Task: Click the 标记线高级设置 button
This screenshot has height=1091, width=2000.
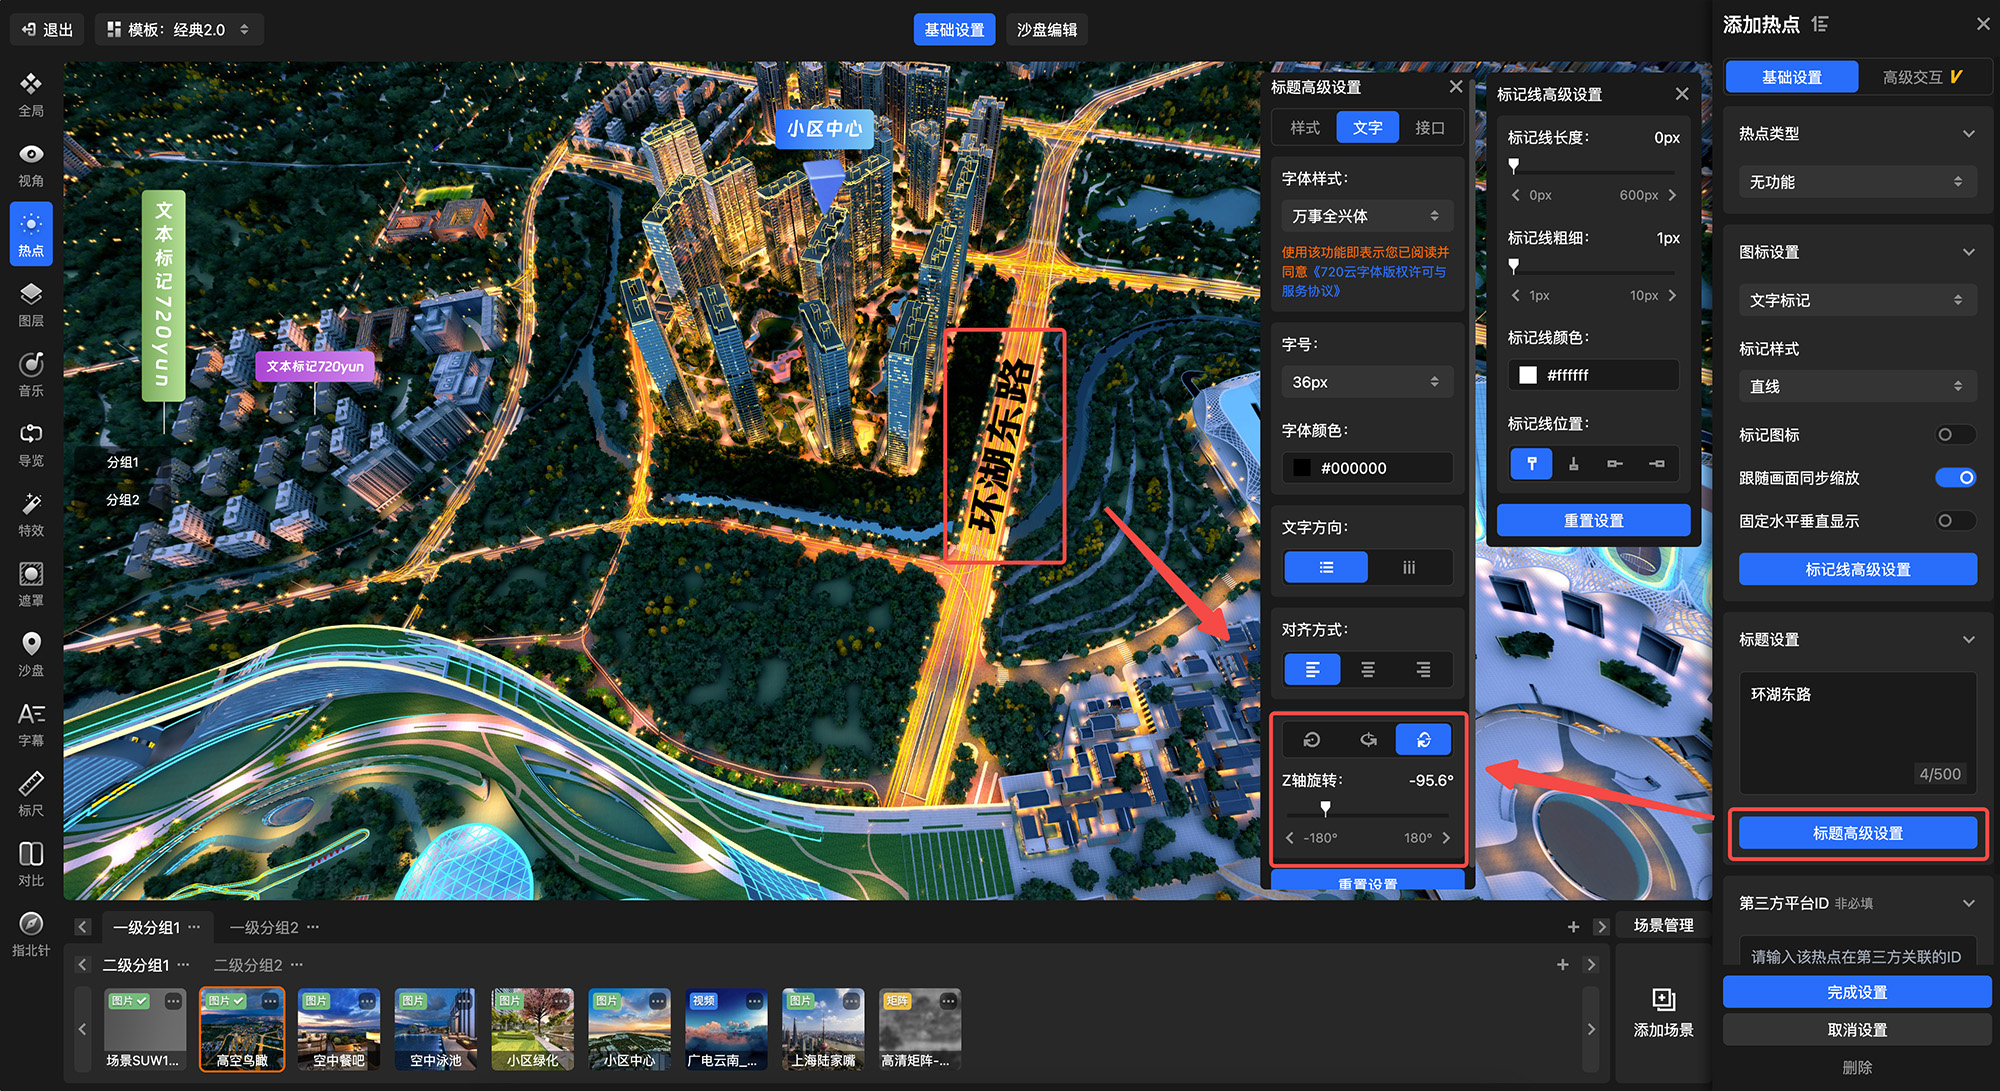Action: click(x=1857, y=569)
